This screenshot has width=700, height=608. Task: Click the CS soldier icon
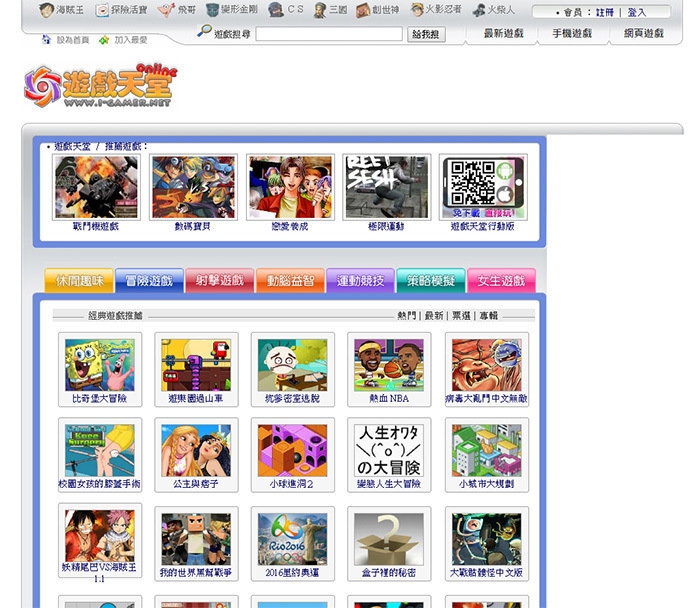[x=276, y=10]
